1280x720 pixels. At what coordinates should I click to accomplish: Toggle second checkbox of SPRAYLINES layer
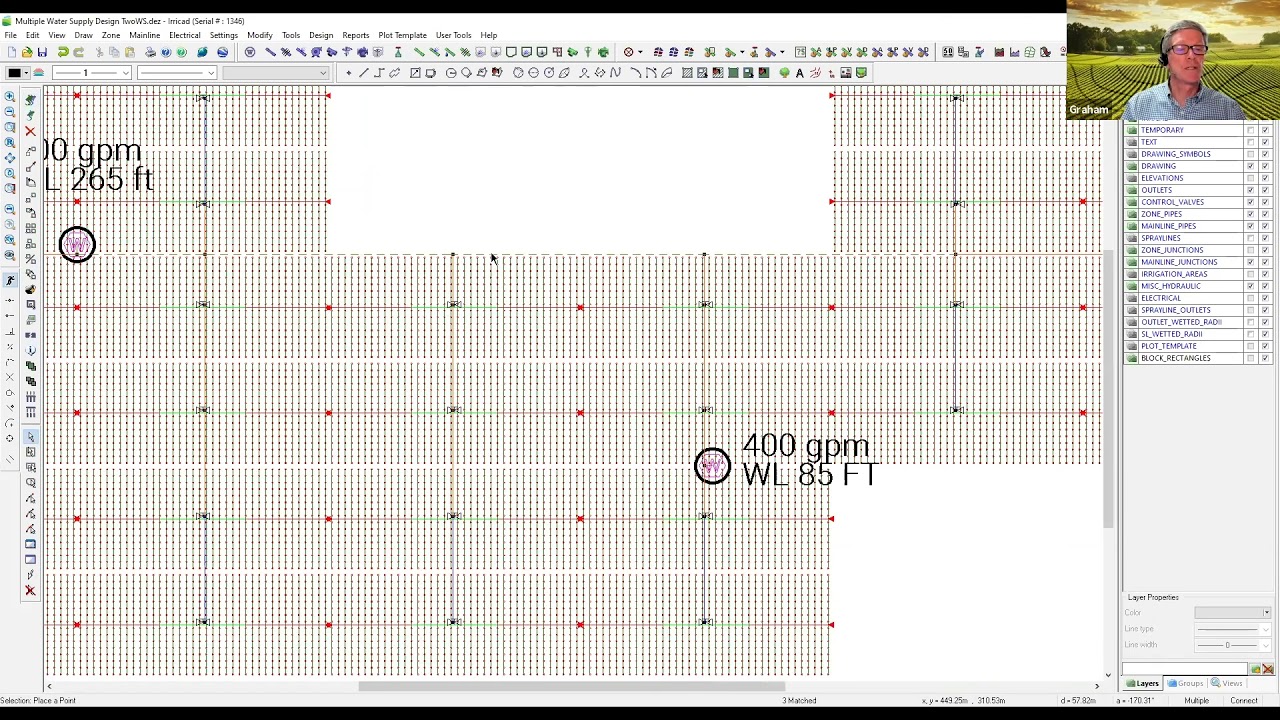tap(1265, 238)
